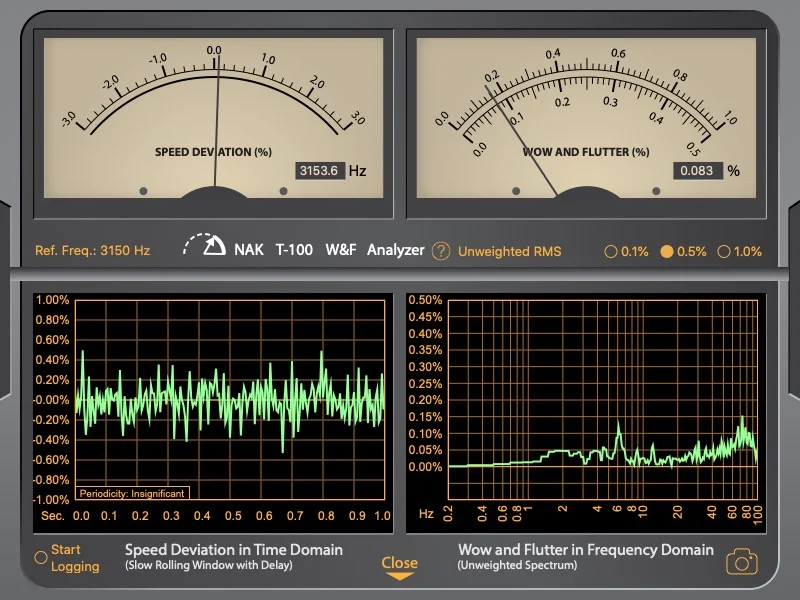
Task: Click the Wow and Flutter analog meter dial
Action: click(585, 115)
